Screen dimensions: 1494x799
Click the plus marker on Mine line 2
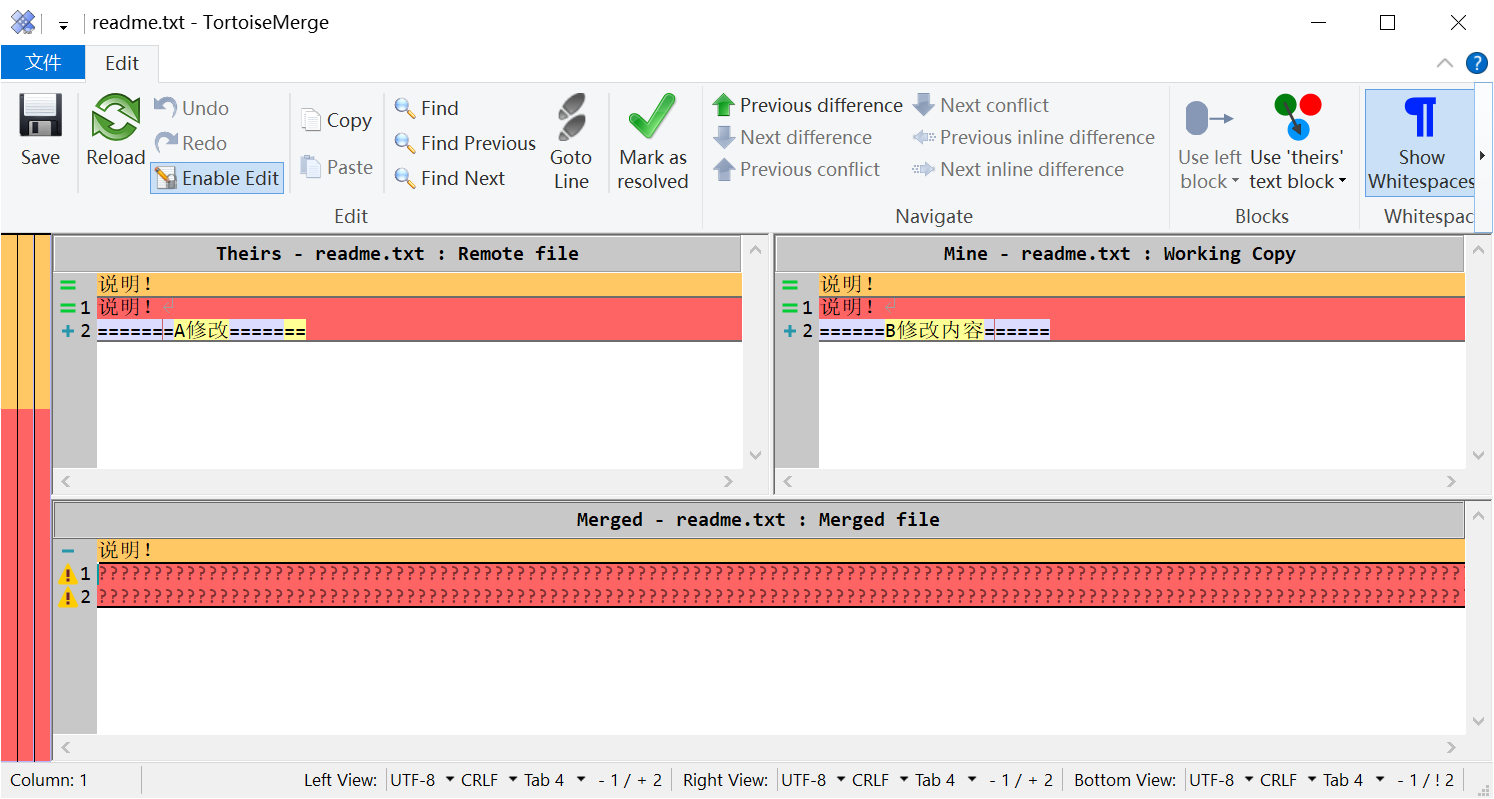(790, 331)
